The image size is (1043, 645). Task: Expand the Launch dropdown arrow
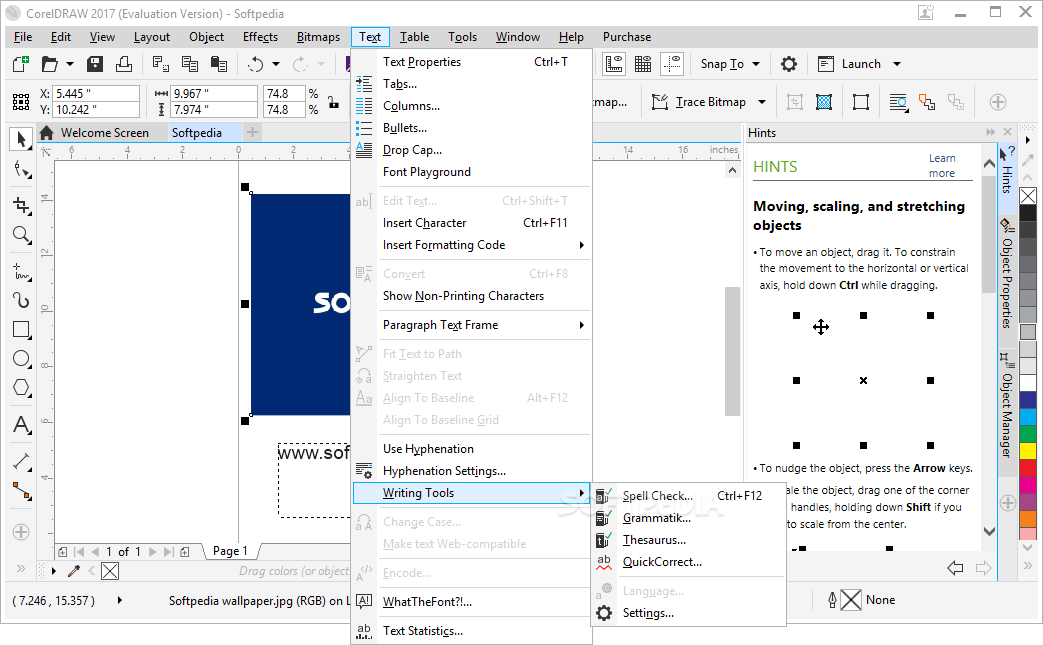[x=897, y=64]
